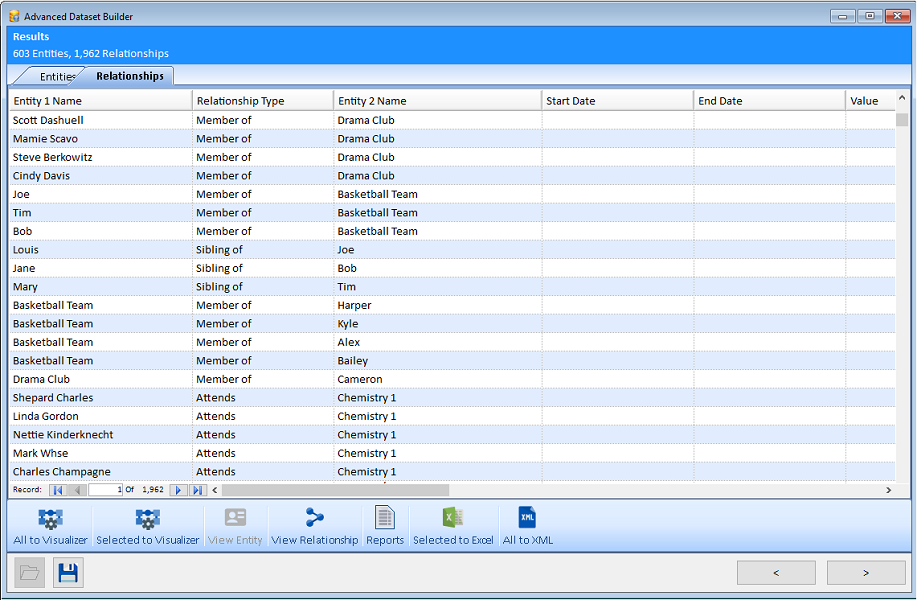Select the Relationships tab

pos(129,75)
